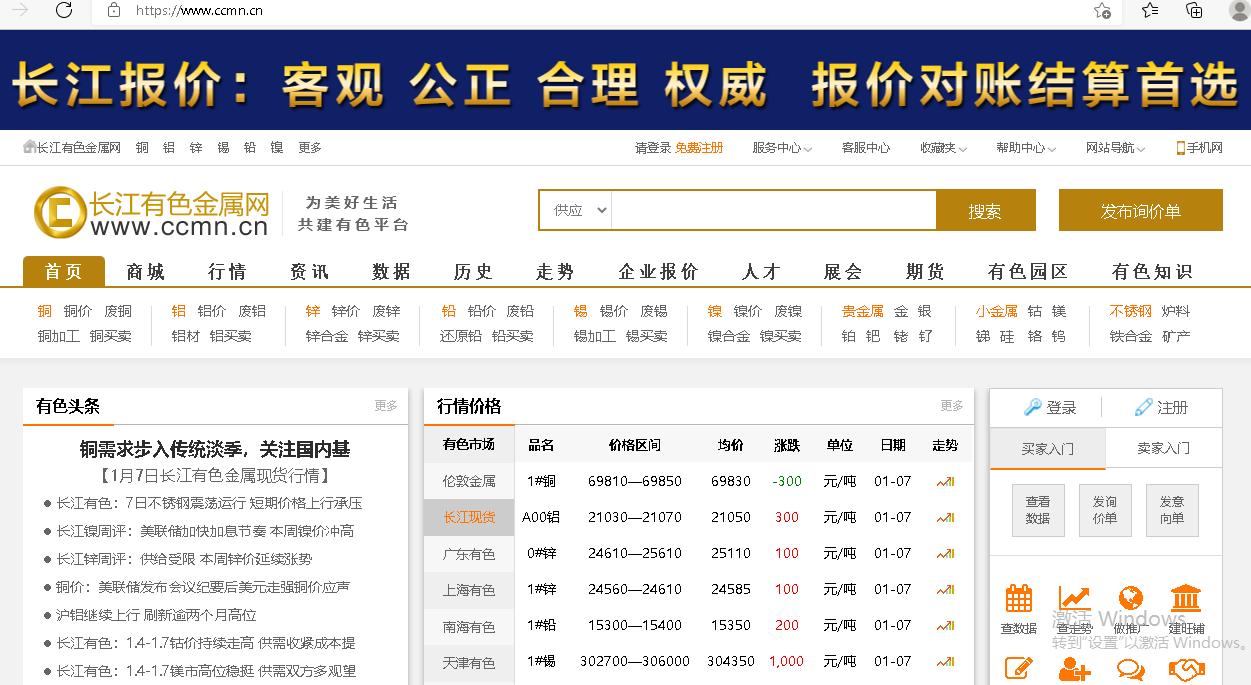Go to 首页 in the main nav
The image size is (1251, 685).
point(64,271)
